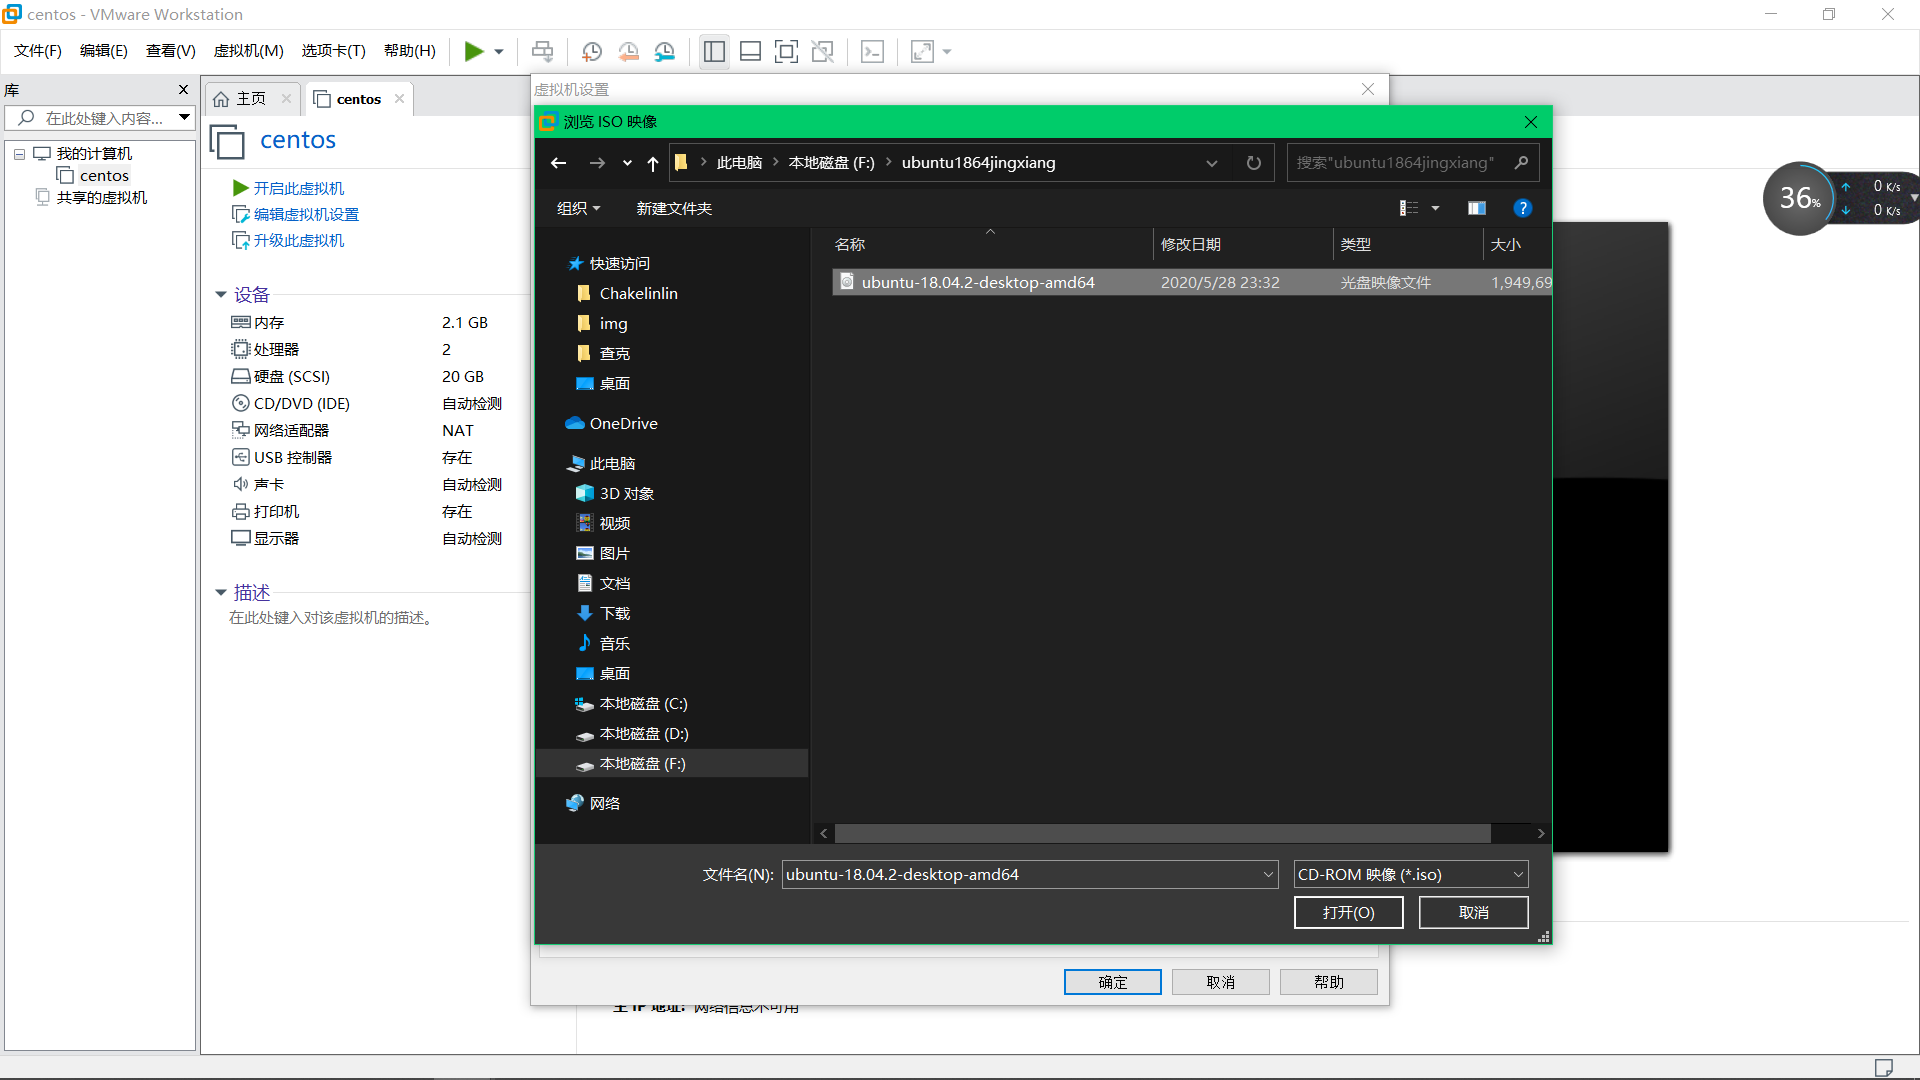Revert to snapshot toolbar icon
This screenshot has height=1080, width=1920.
pyautogui.click(x=628, y=51)
